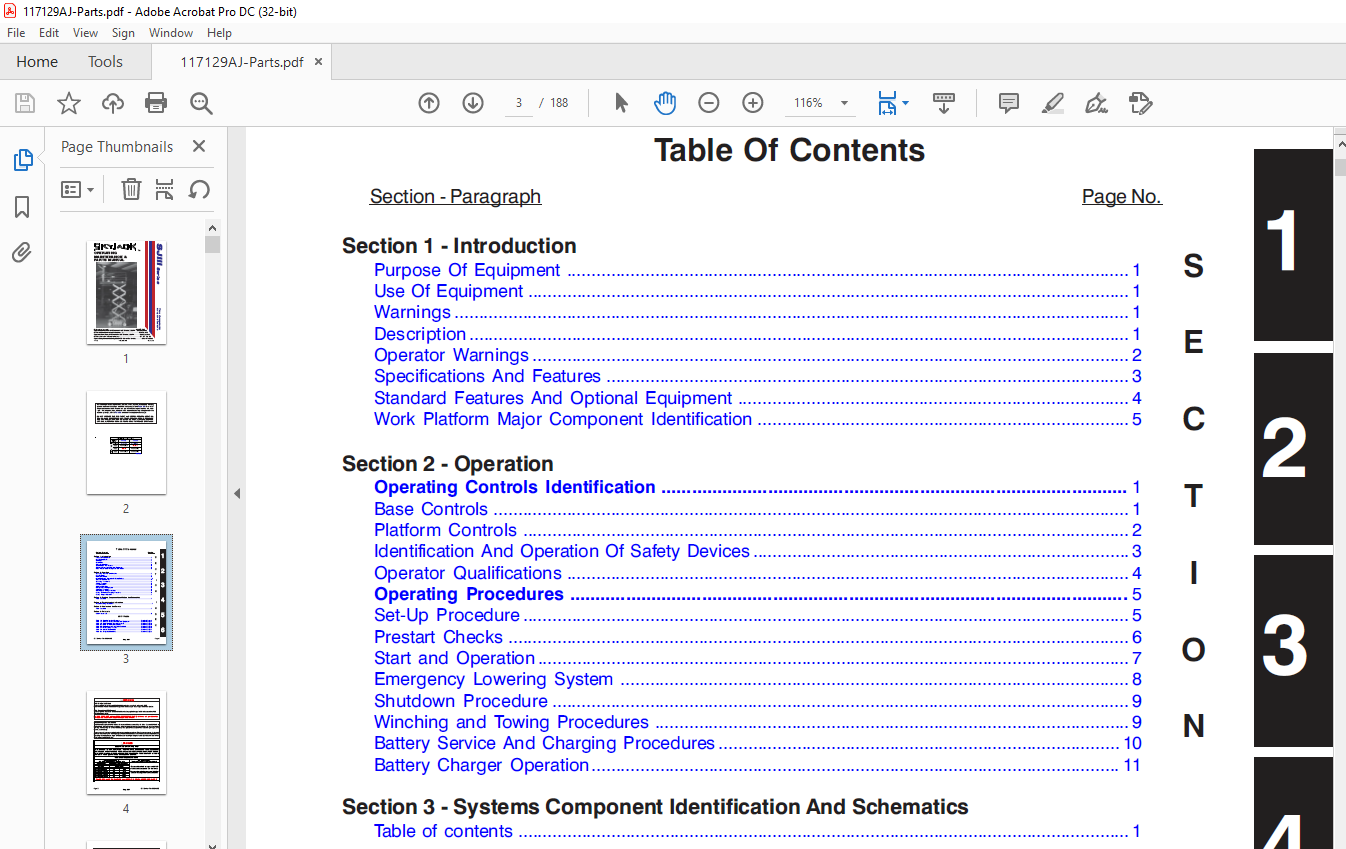Viewport: 1346px width, 849px height.
Task: Print the document with the printer icon
Action: pyautogui.click(x=156, y=103)
